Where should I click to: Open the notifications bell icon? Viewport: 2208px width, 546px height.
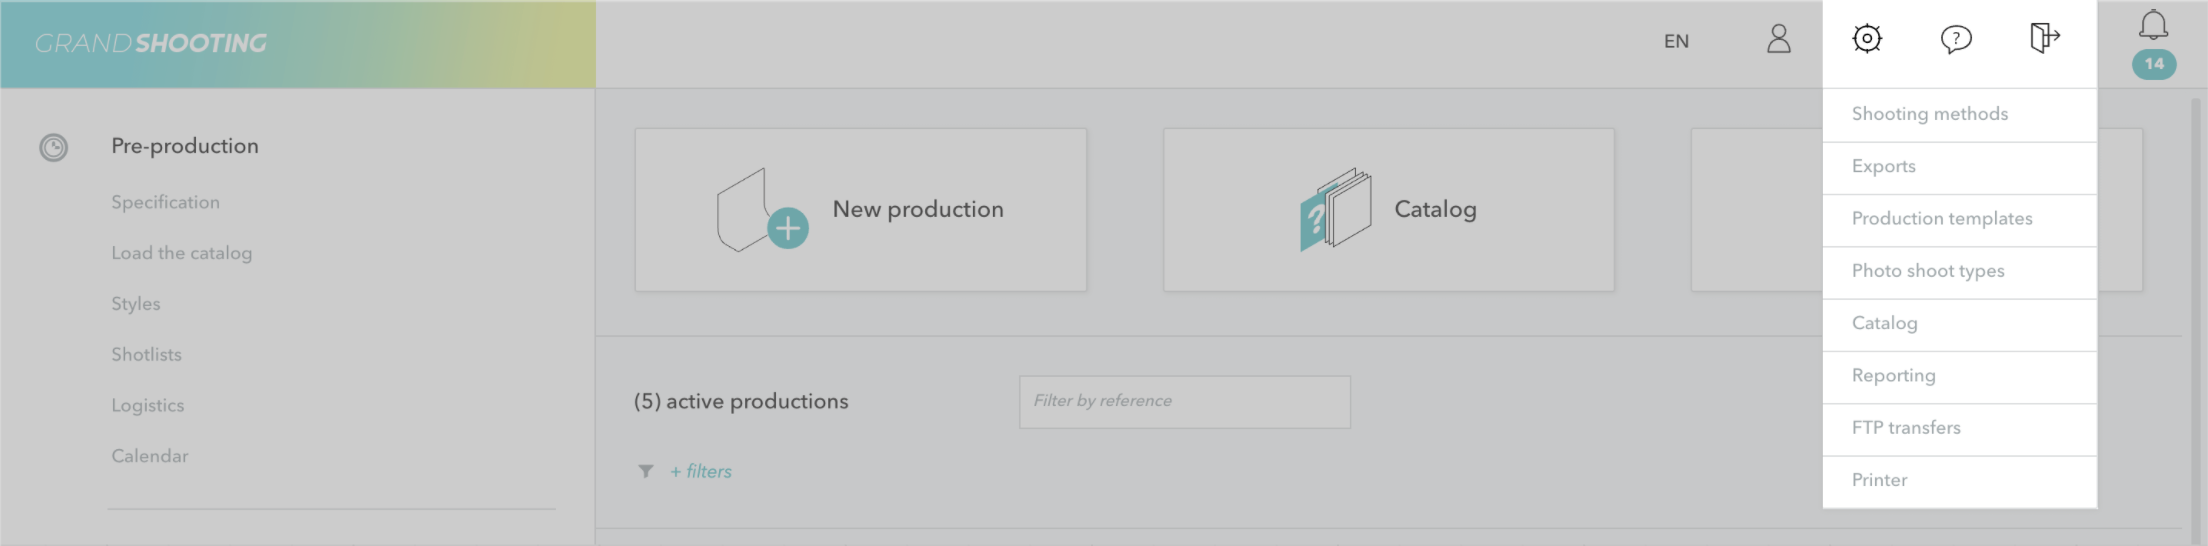(2153, 25)
